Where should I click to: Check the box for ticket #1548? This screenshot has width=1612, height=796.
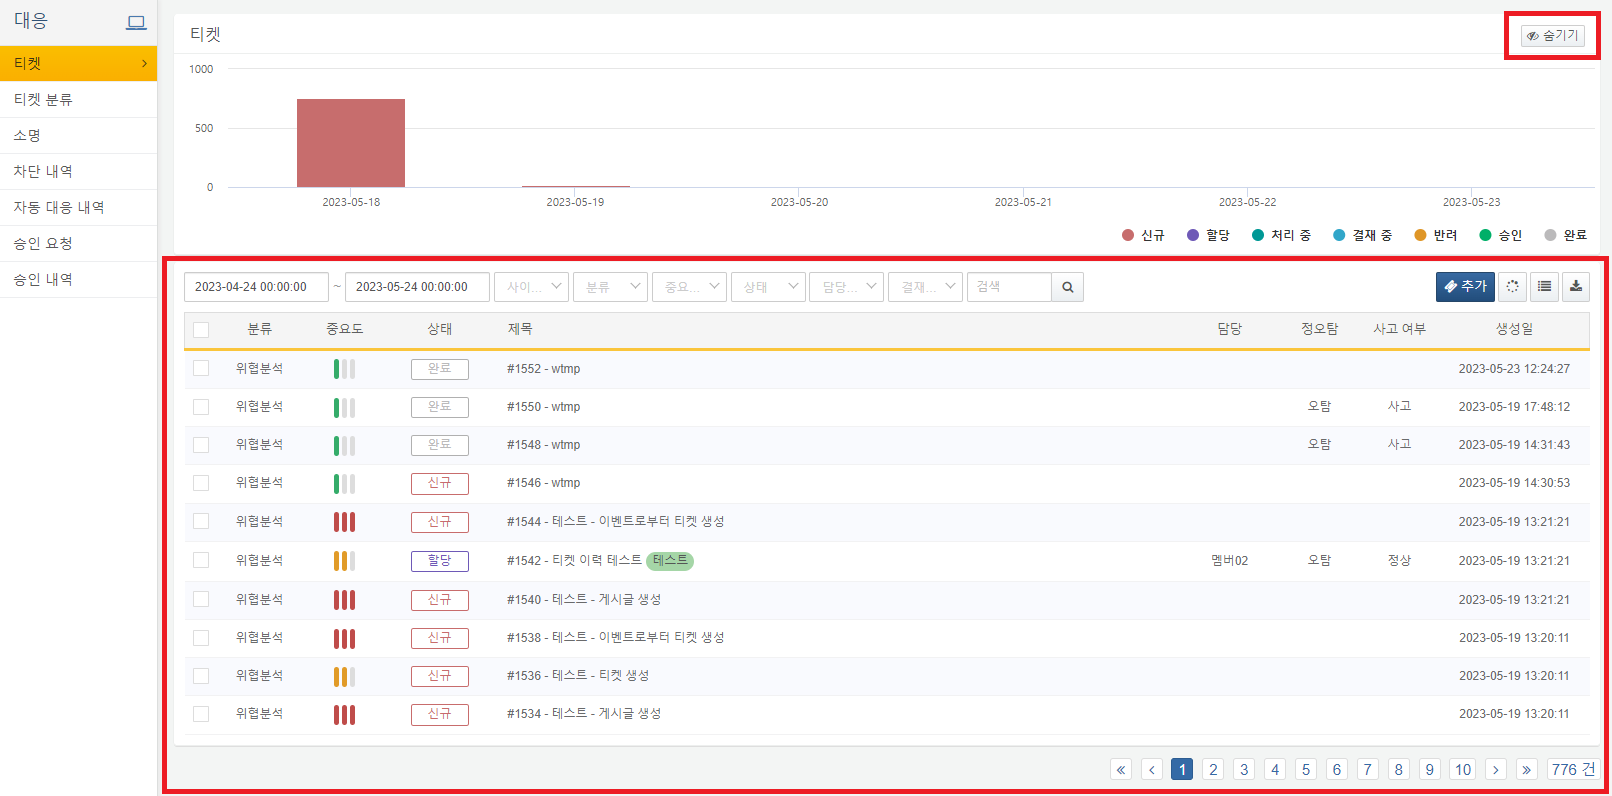click(201, 445)
